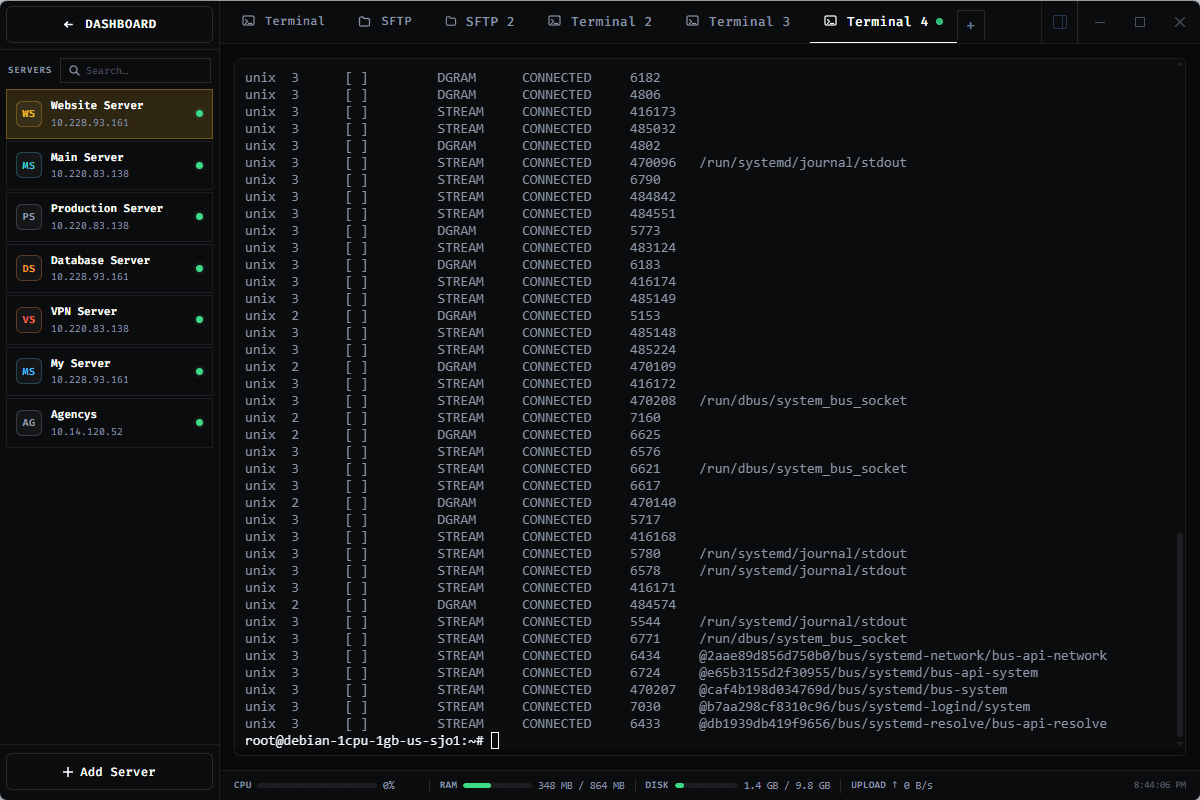This screenshot has width=1200, height=800.
Task: Click the My Server name label
Action: pos(81,363)
